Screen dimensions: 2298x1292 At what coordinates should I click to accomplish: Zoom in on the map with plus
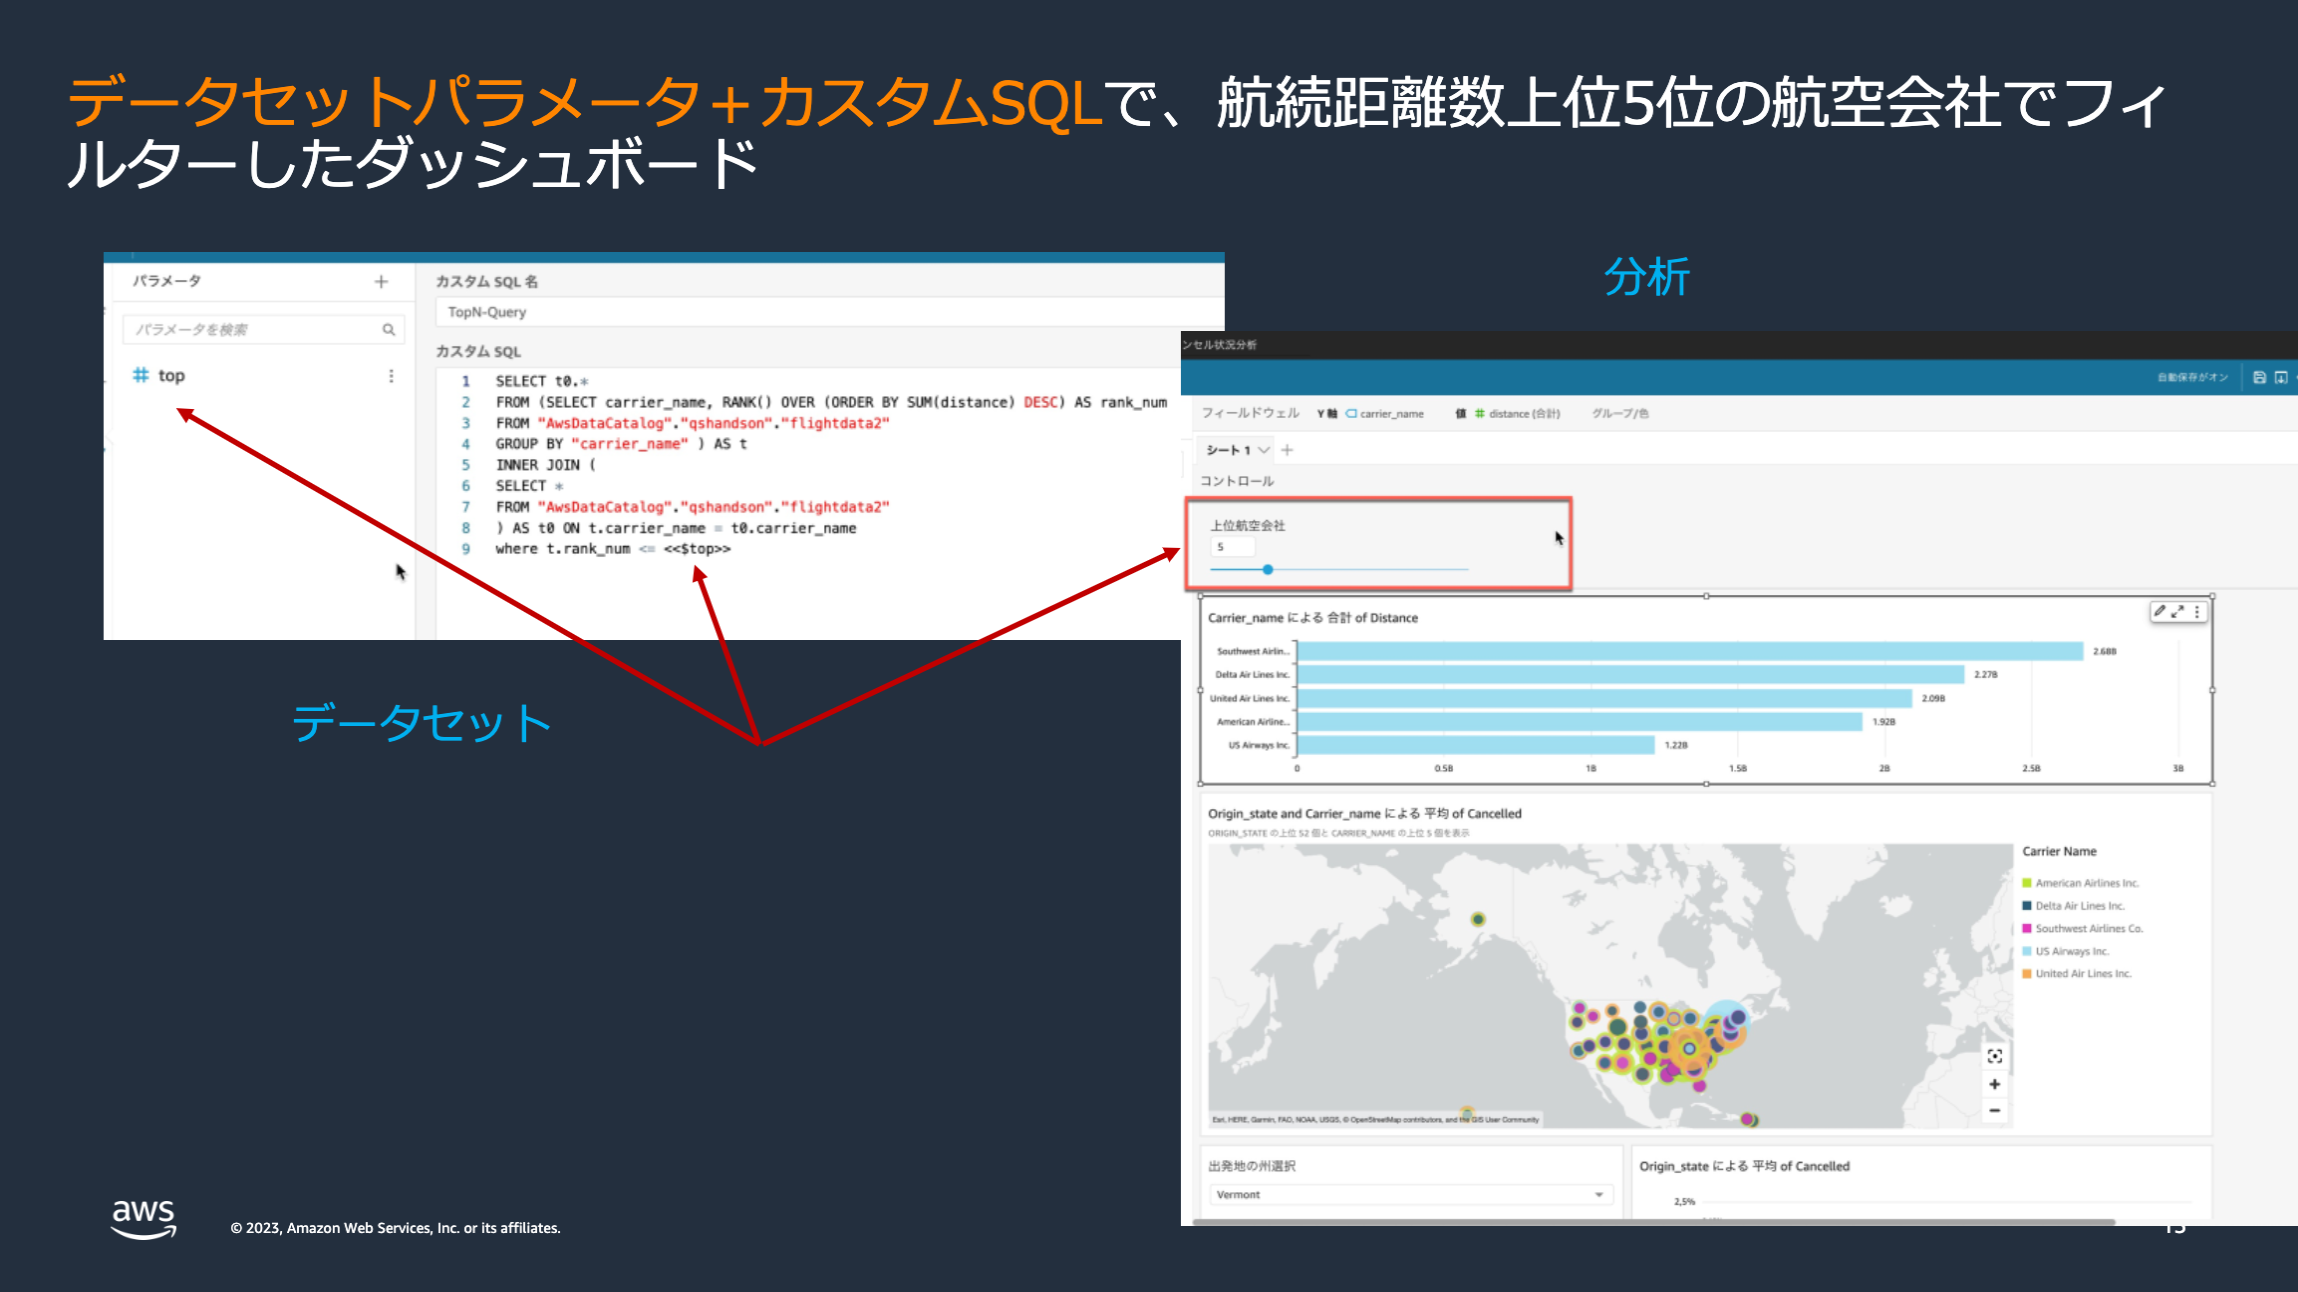pyautogui.click(x=1994, y=1084)
